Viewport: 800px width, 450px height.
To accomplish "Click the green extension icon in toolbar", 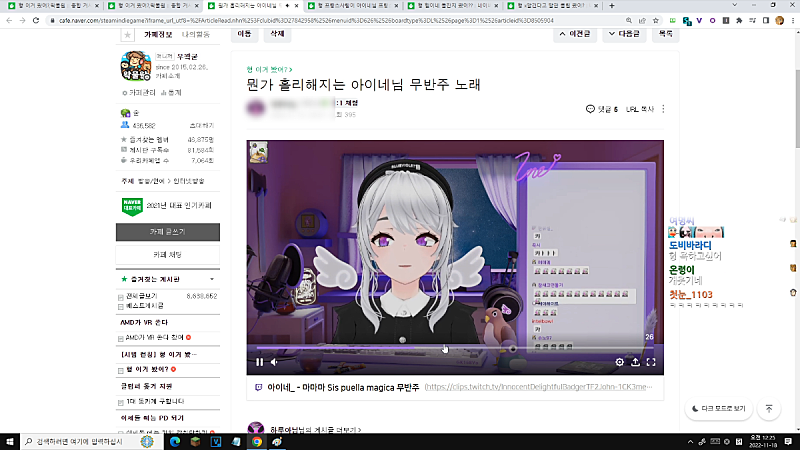I will [673, 20].
